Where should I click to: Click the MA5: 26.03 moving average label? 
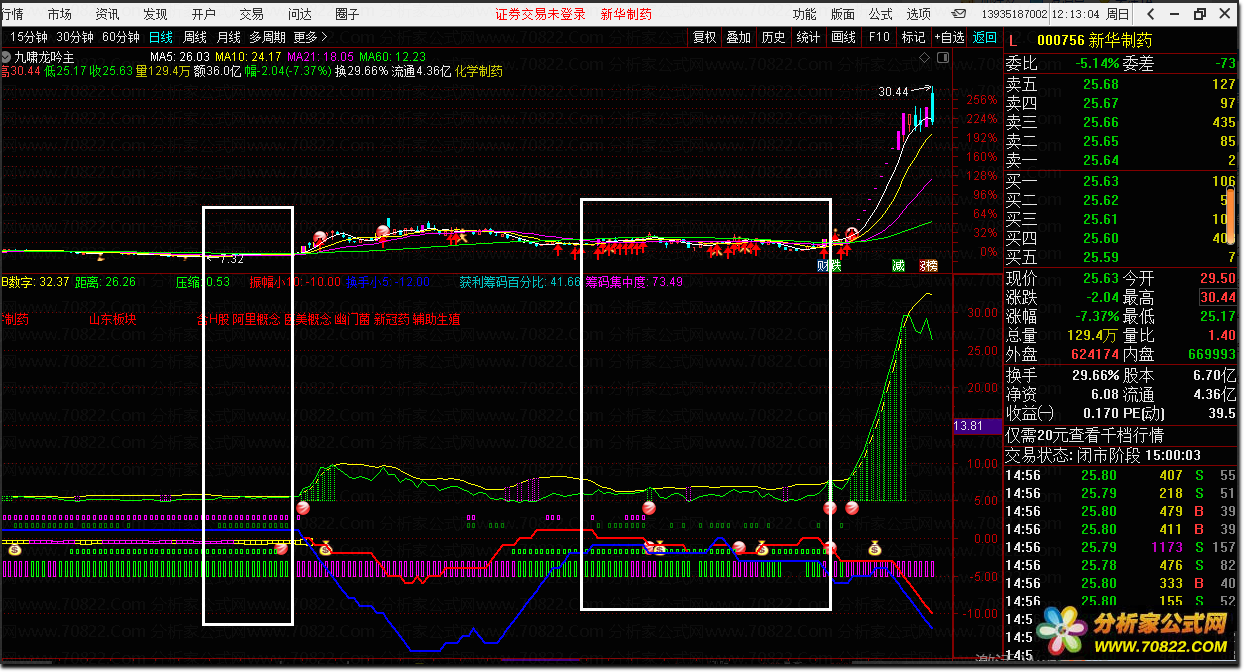click(180, 57)
